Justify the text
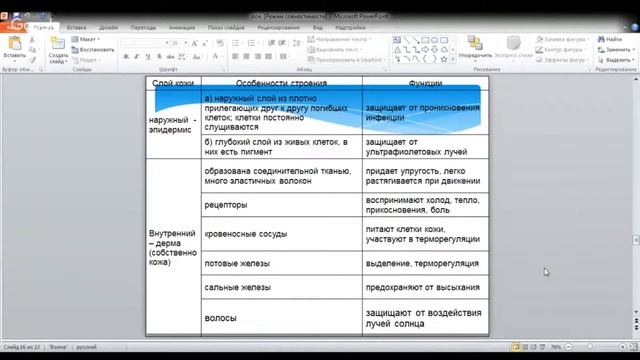Image resolution: width=640 pixels, height=360 pixels. pyautogui.click(x=268, y=57)
